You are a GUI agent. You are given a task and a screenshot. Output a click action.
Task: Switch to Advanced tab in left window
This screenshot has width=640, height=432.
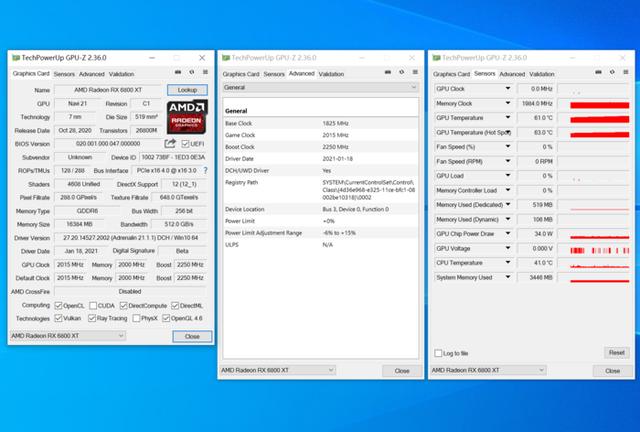[92, 74]
